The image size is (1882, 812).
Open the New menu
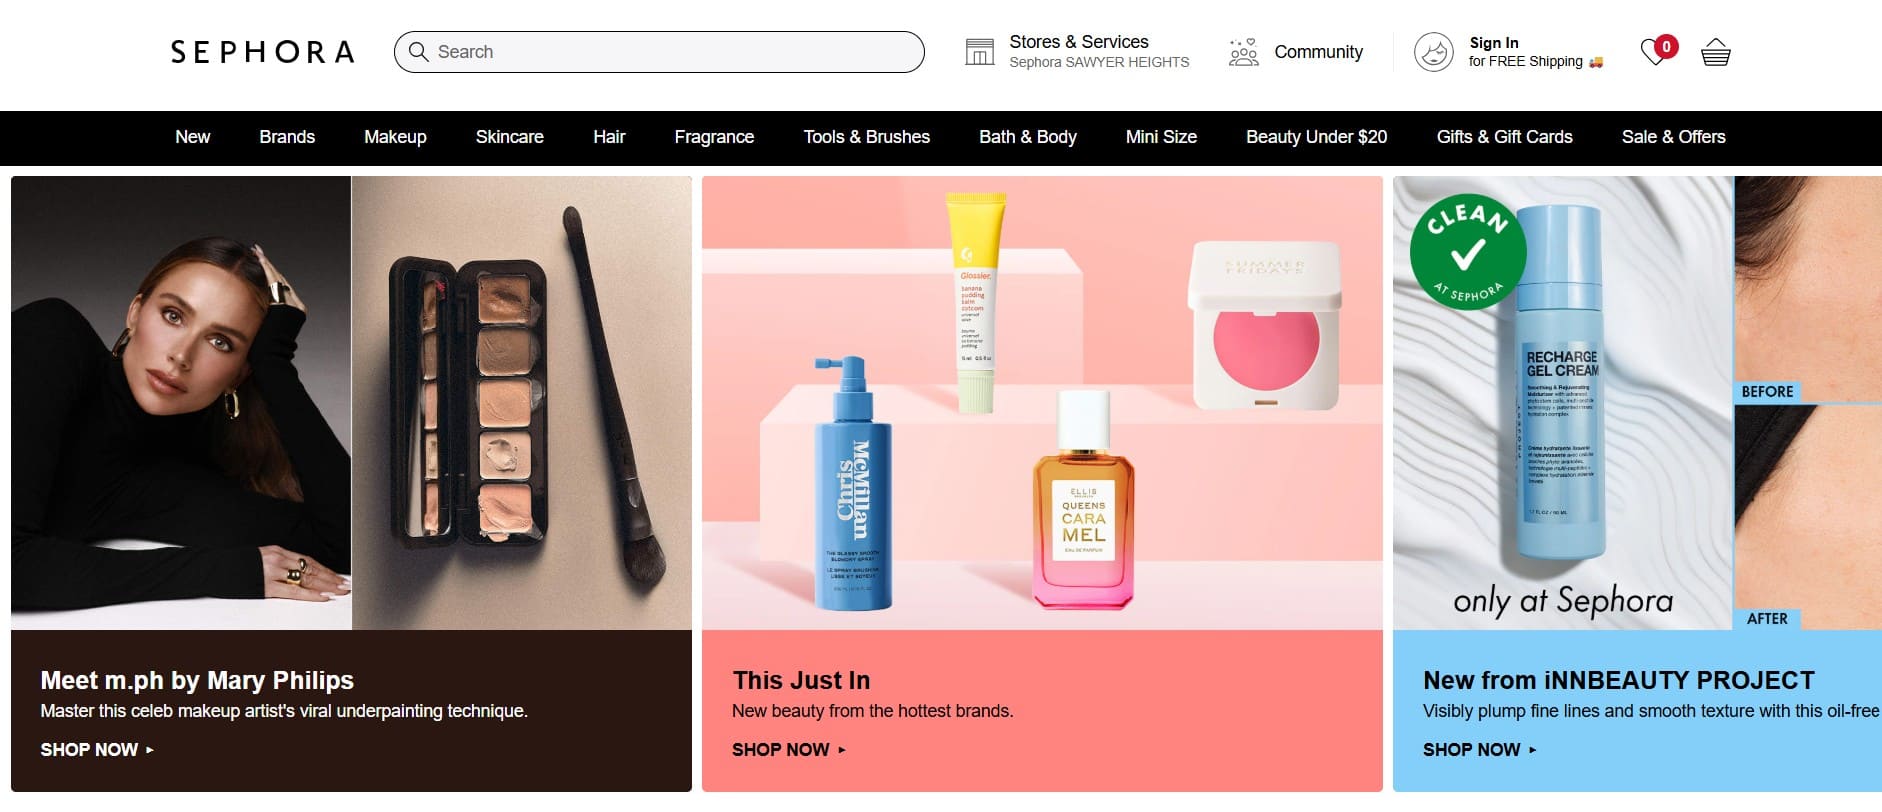(x=193, y=137)
